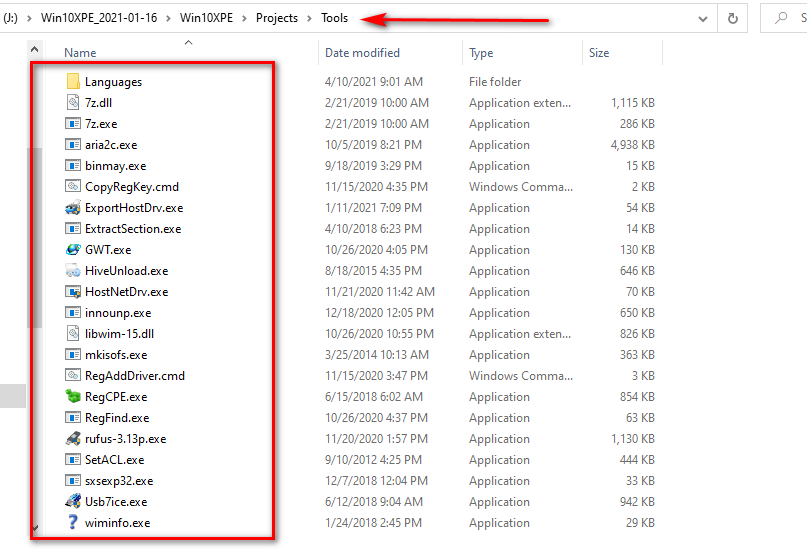The height and width of the screenshot is (549, 807).
Task: Go to the (J:) drive breadcrumb
Action: pyautogui.click(x=10, y=18)
